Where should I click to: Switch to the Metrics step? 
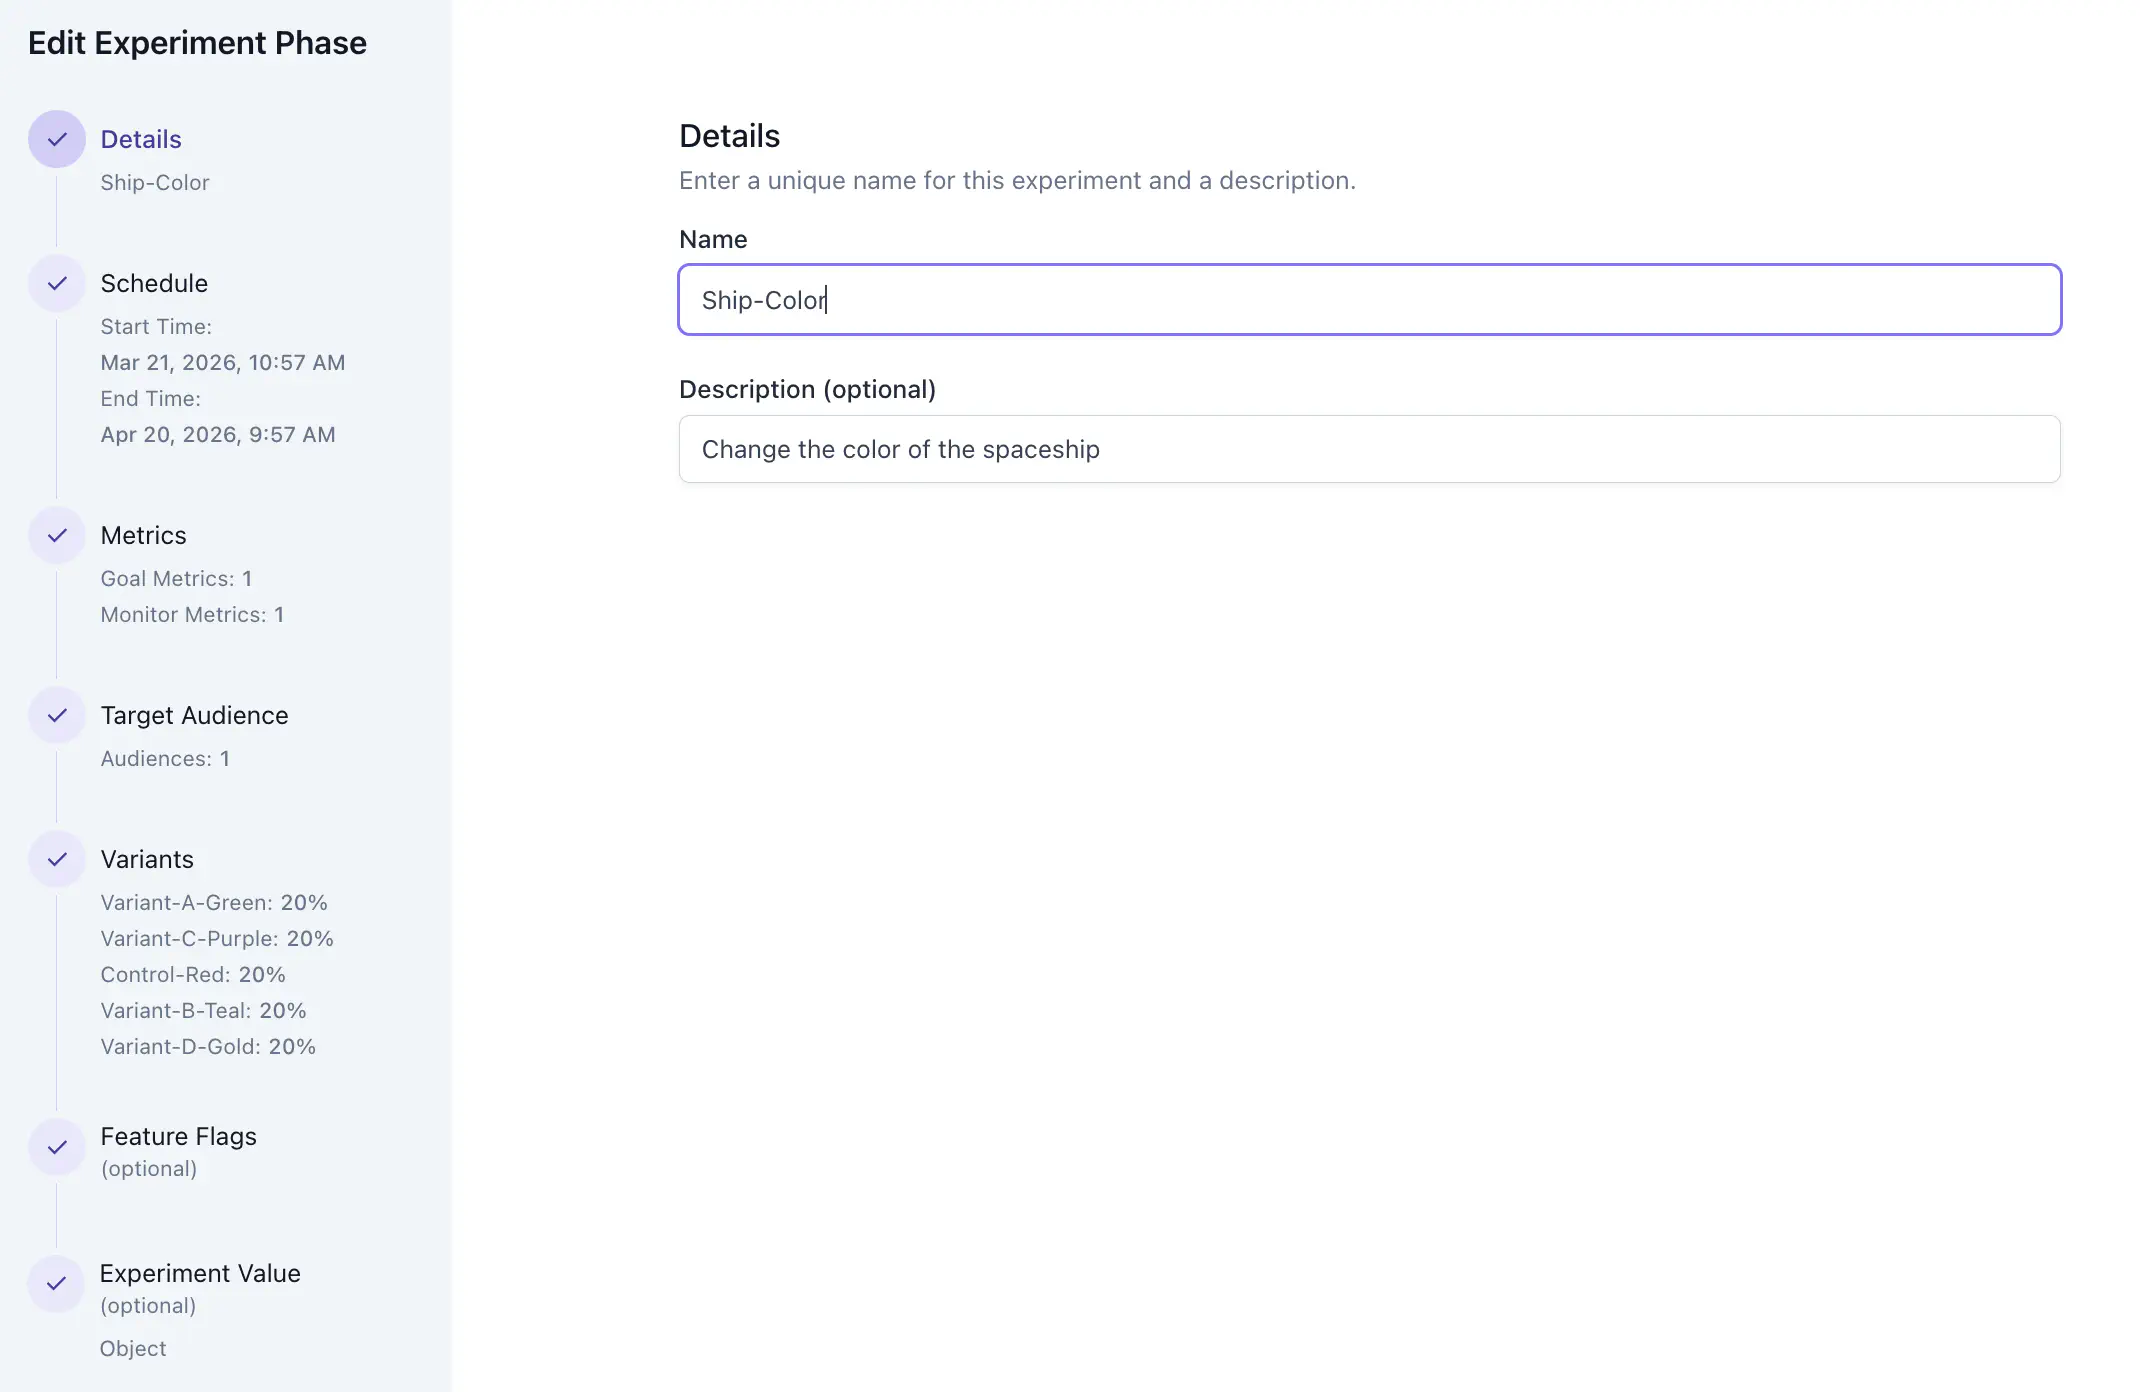pyautogui.click(x=143, y=535)
